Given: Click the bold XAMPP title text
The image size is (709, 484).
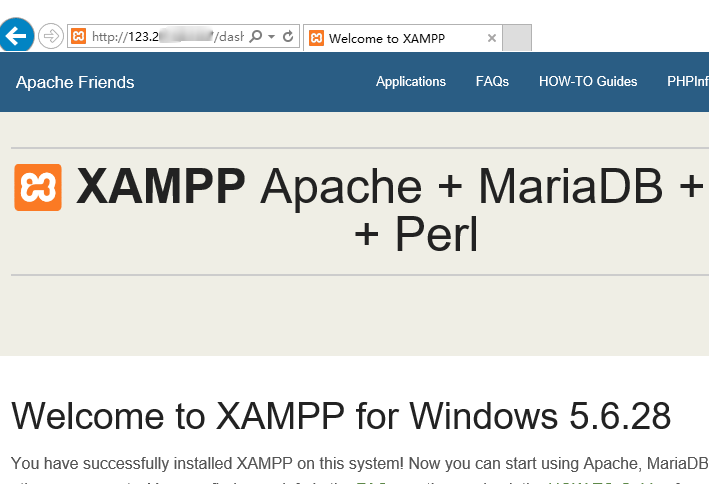Looking at the screenshot, I should pos(161,186).
